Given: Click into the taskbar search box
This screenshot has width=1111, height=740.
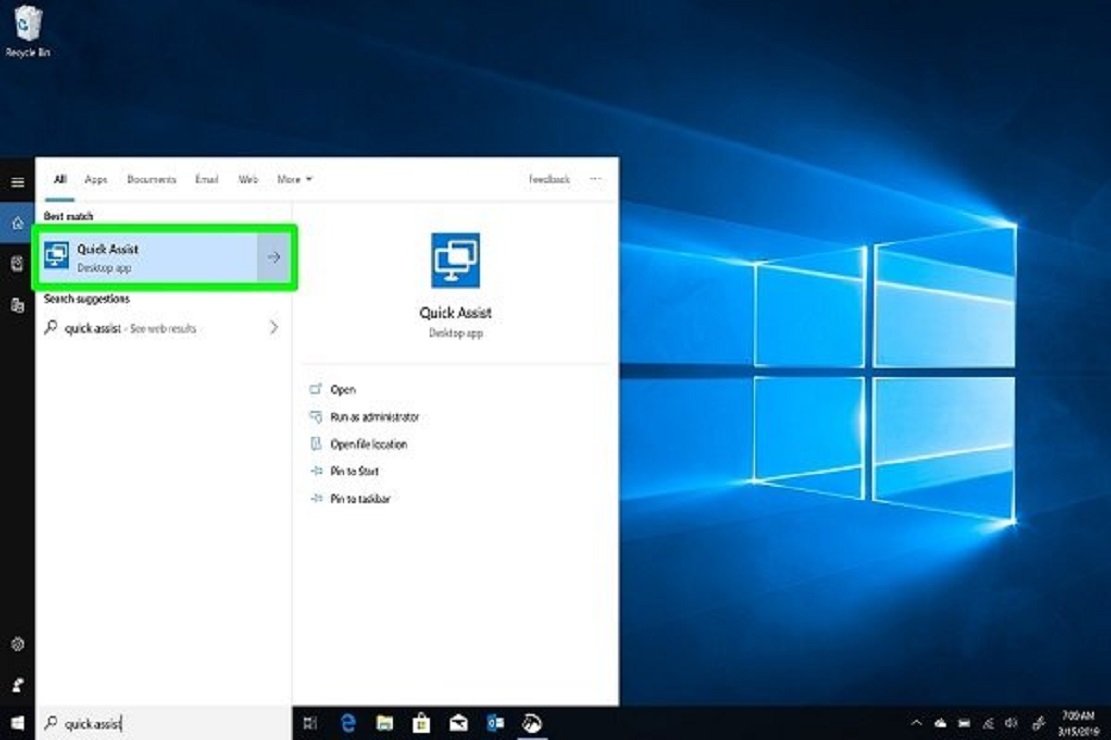Looking at the screenshot, I should (x=164, y=723).
